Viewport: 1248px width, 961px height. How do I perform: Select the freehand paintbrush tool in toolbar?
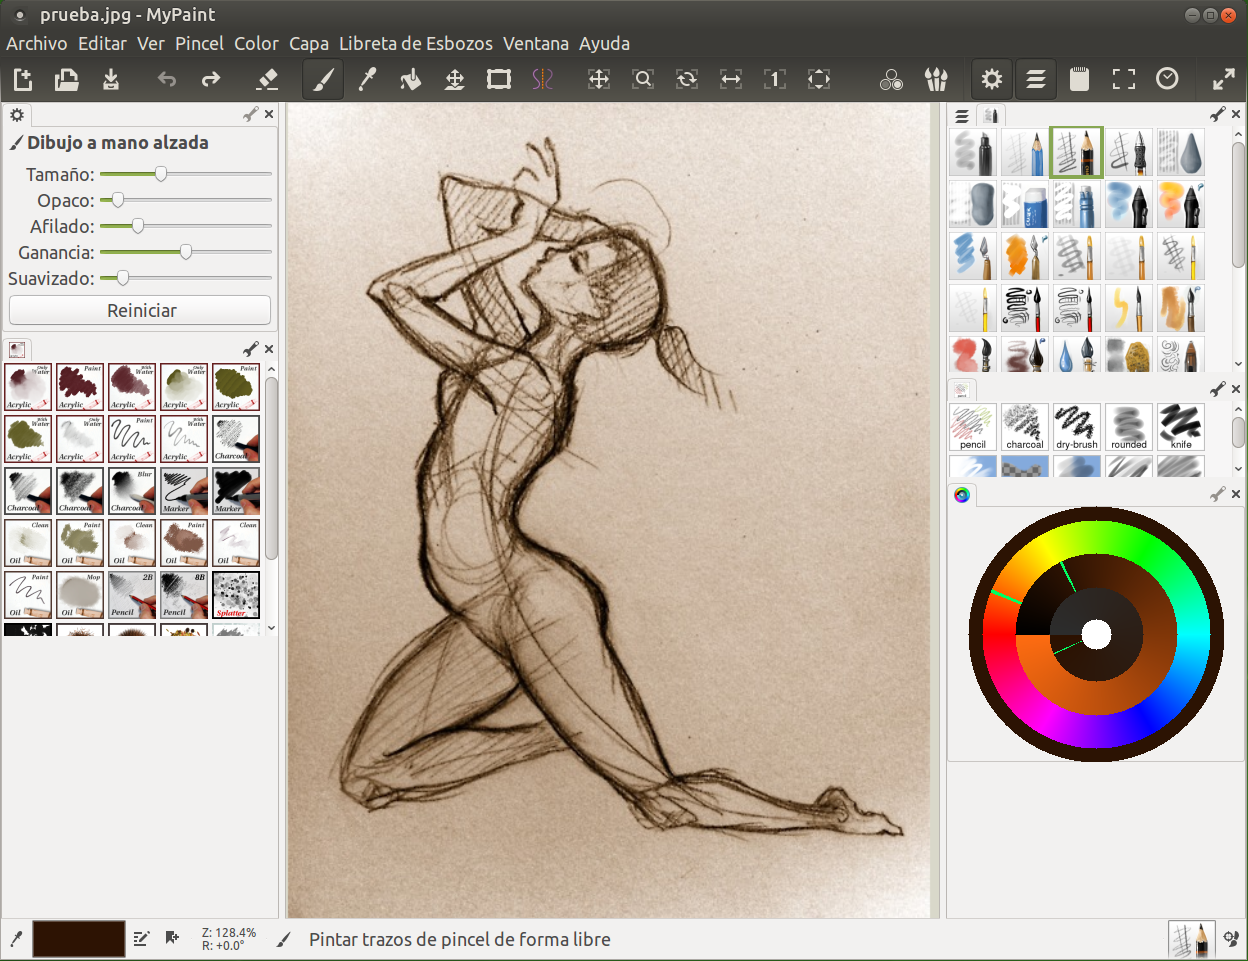tap(323, 80)
